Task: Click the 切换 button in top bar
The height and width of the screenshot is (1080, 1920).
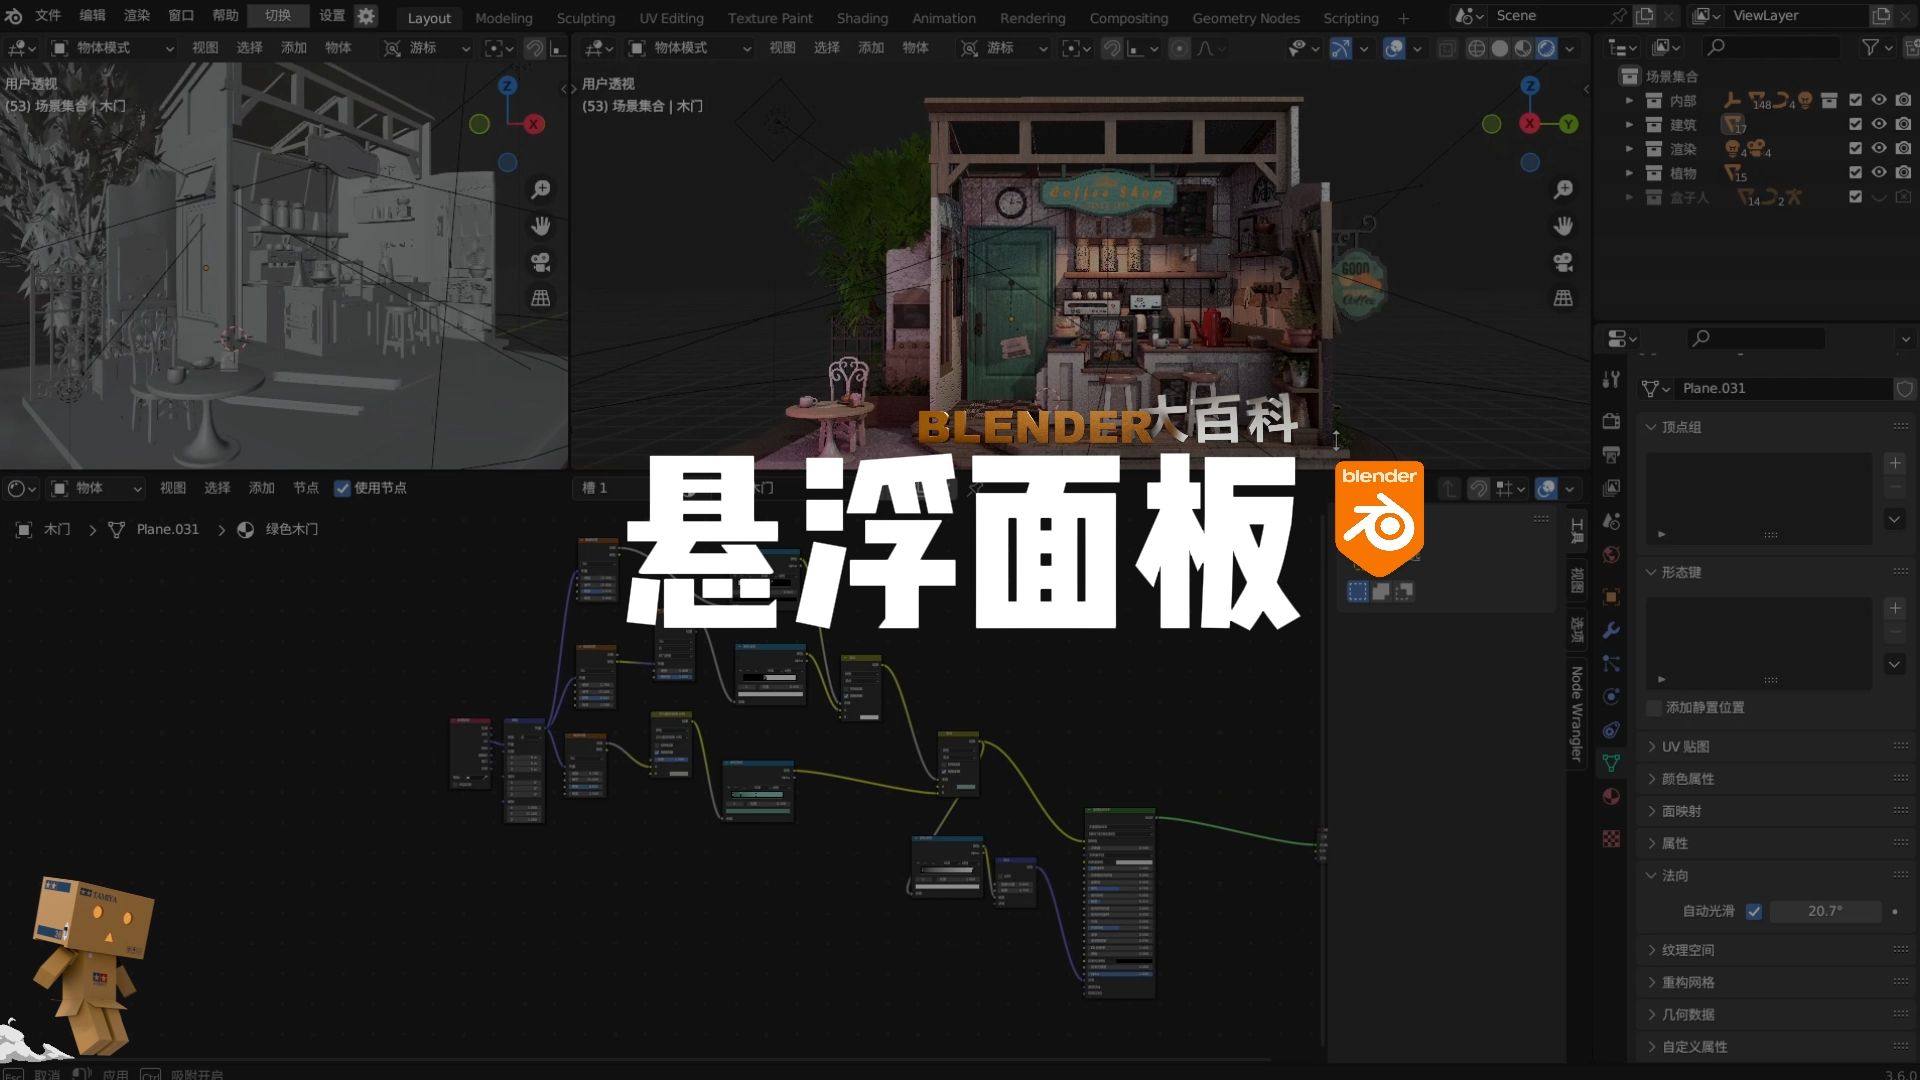Action: click(278, 16)
